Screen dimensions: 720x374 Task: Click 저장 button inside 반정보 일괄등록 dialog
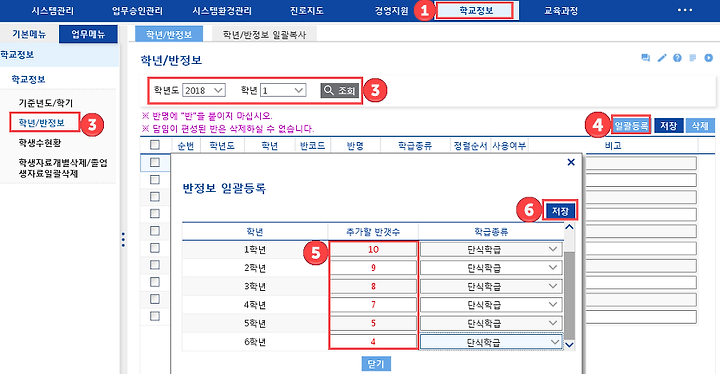pyautogui.click(x=560, y=211)
